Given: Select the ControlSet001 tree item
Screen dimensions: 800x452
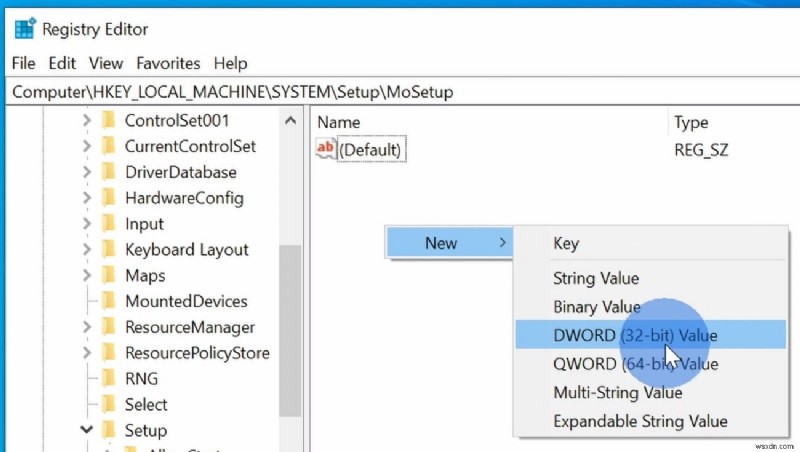Looking at the screenshot, I should (177, 120).
